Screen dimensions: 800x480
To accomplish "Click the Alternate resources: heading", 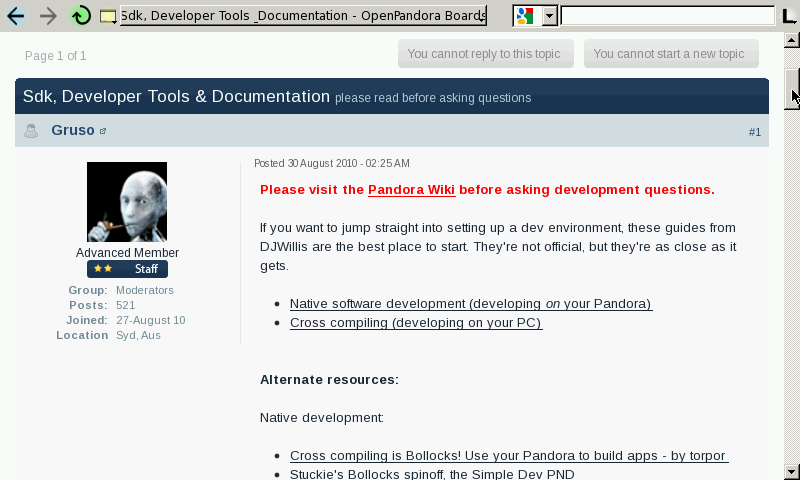I will (329, 380).
